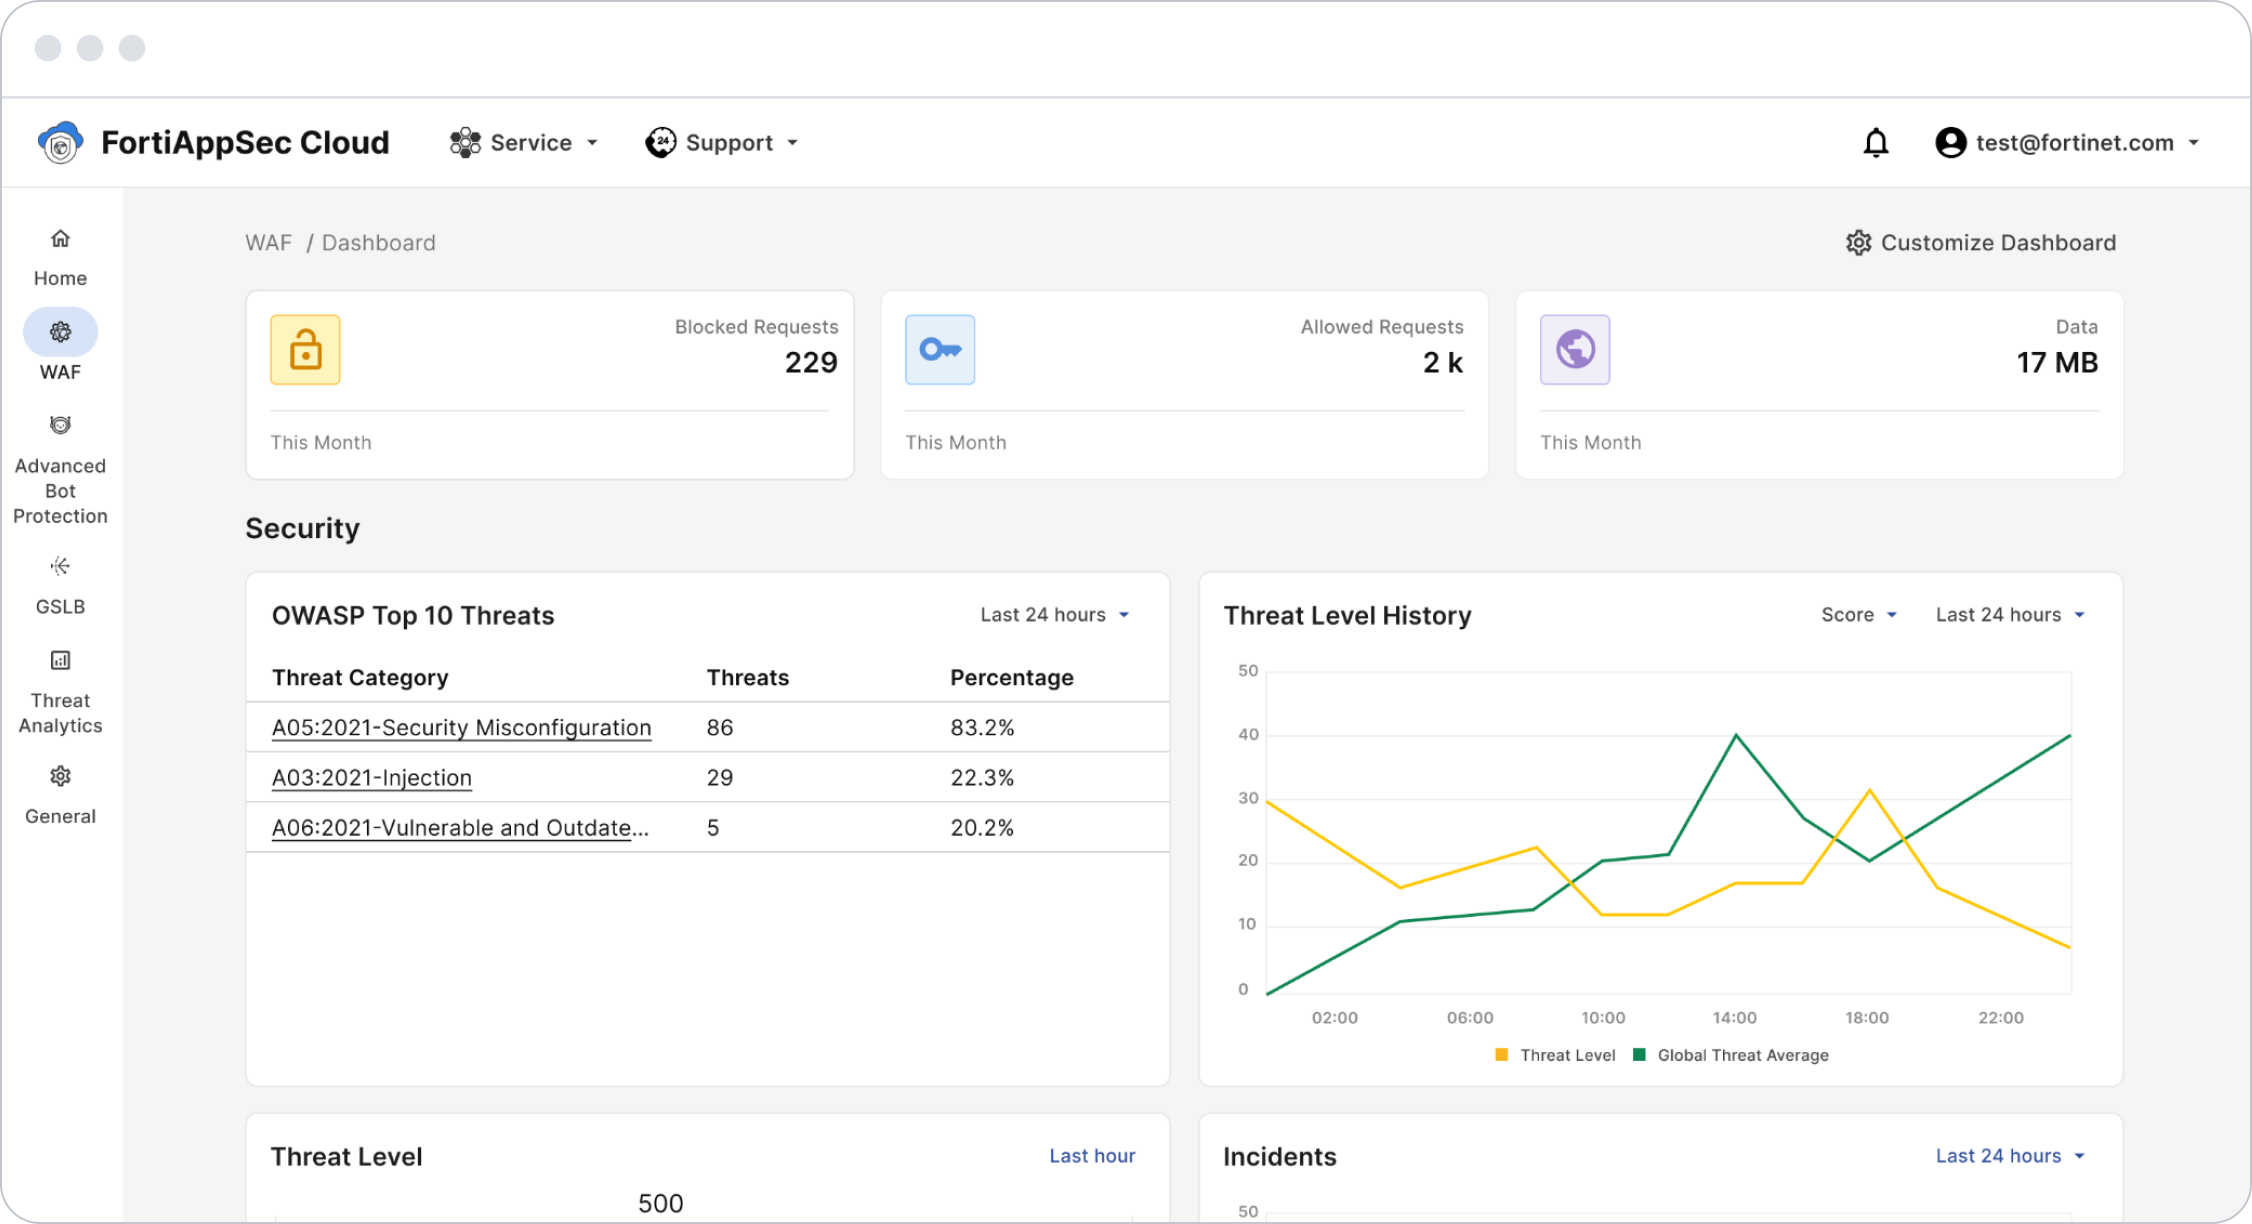2252x1224 pixels.
Task: Open Threat Analytics panel
Action: (x=60, y=690)
